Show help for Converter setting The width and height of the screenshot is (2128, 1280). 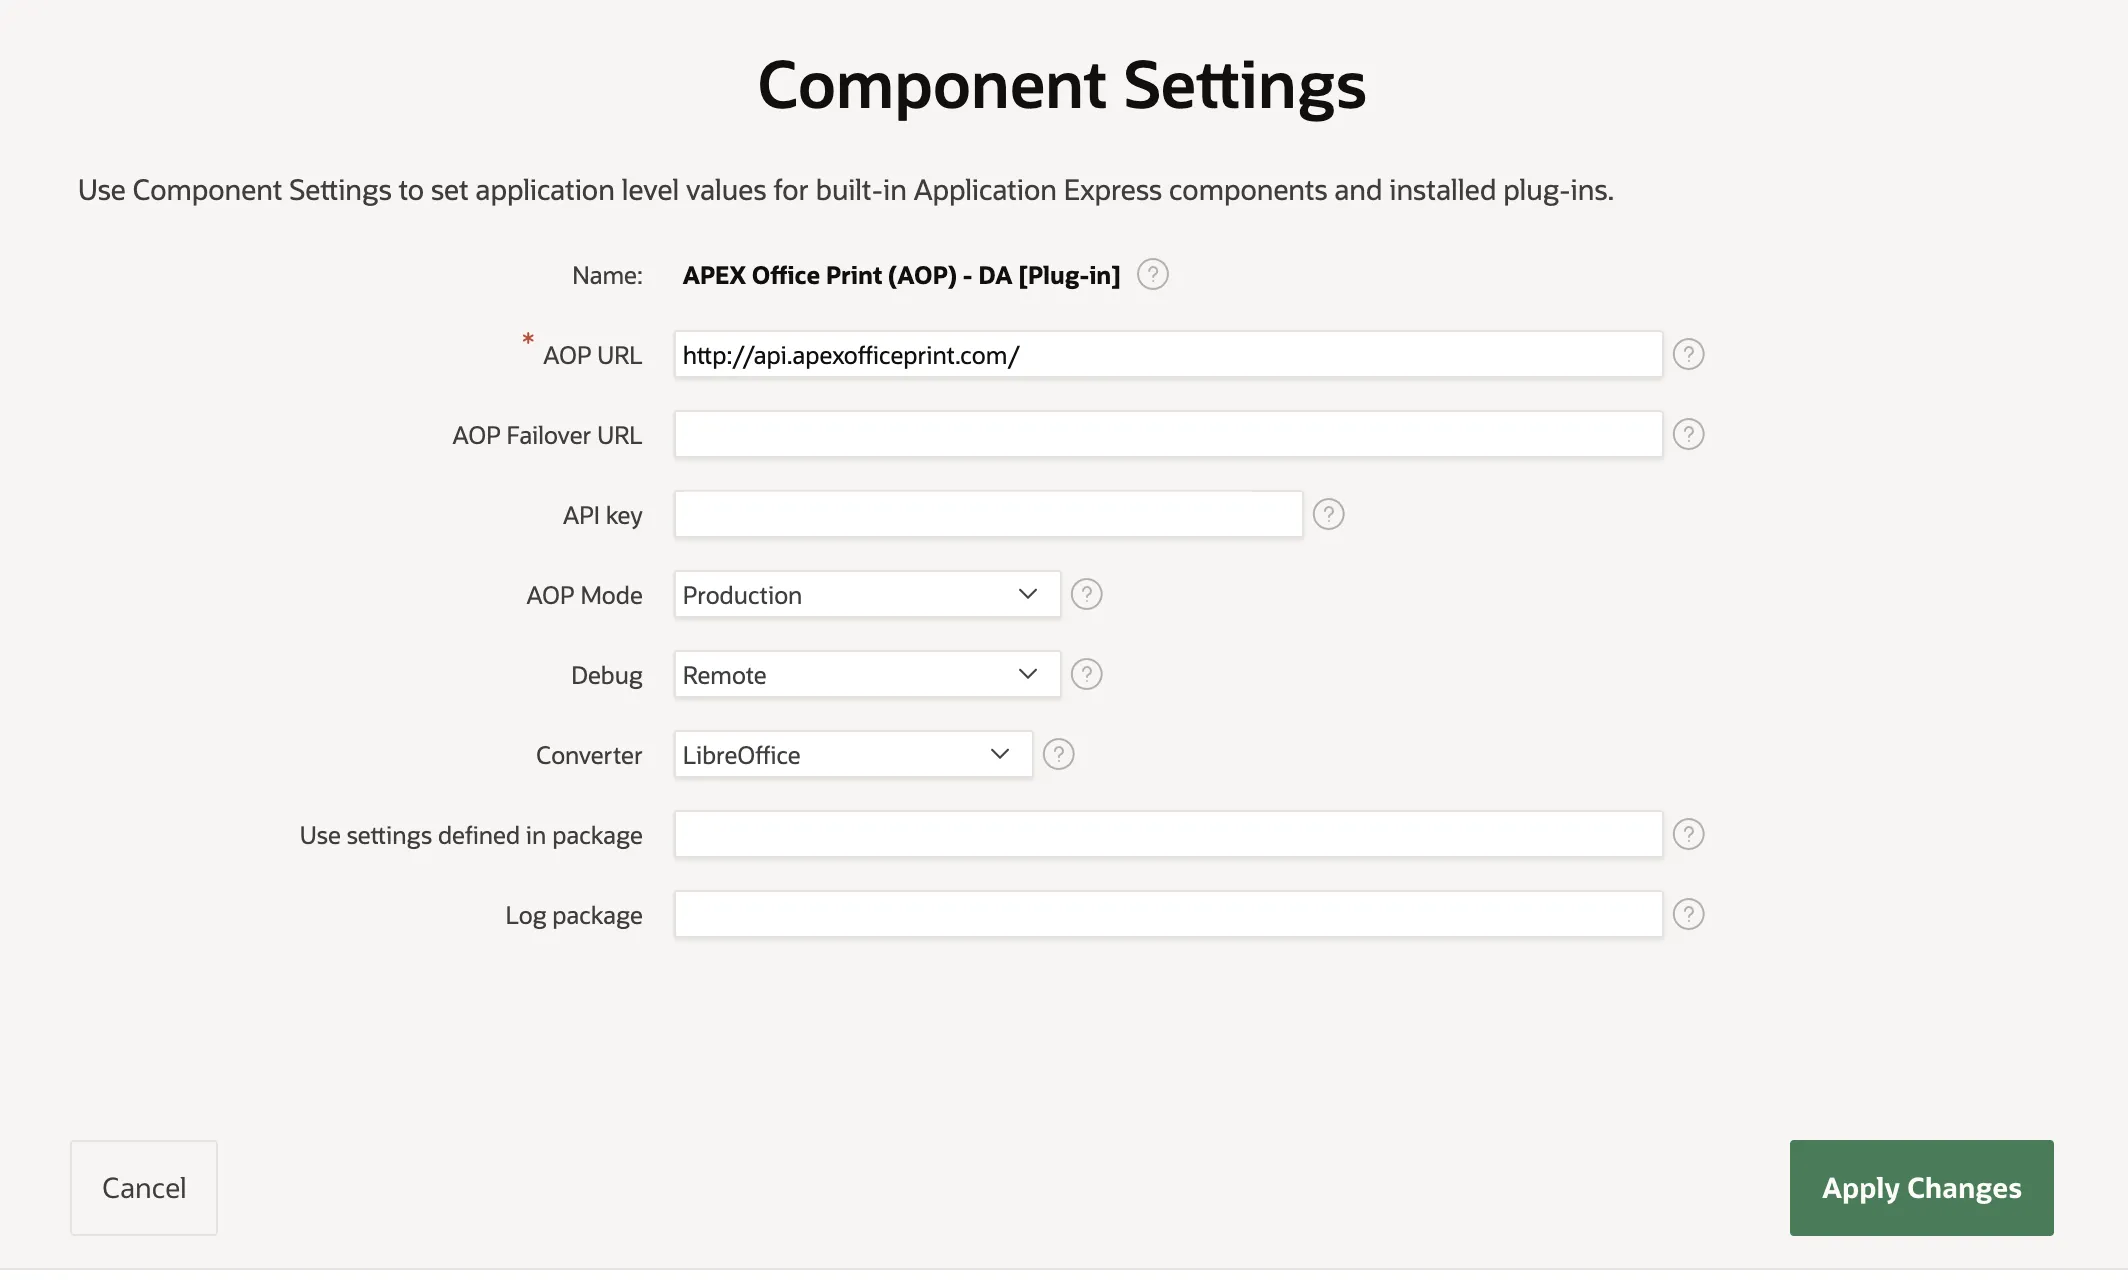[1058, 754]
